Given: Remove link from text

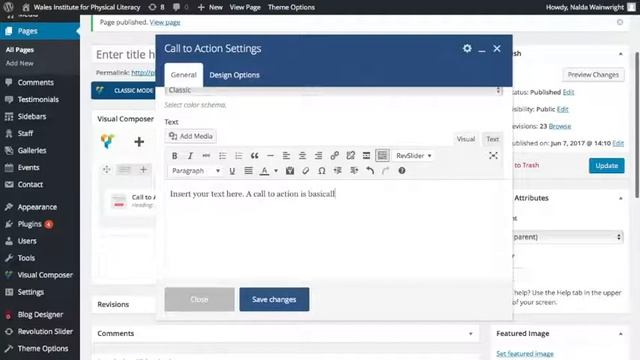Looking at the screenshot, I should (350, 156).
